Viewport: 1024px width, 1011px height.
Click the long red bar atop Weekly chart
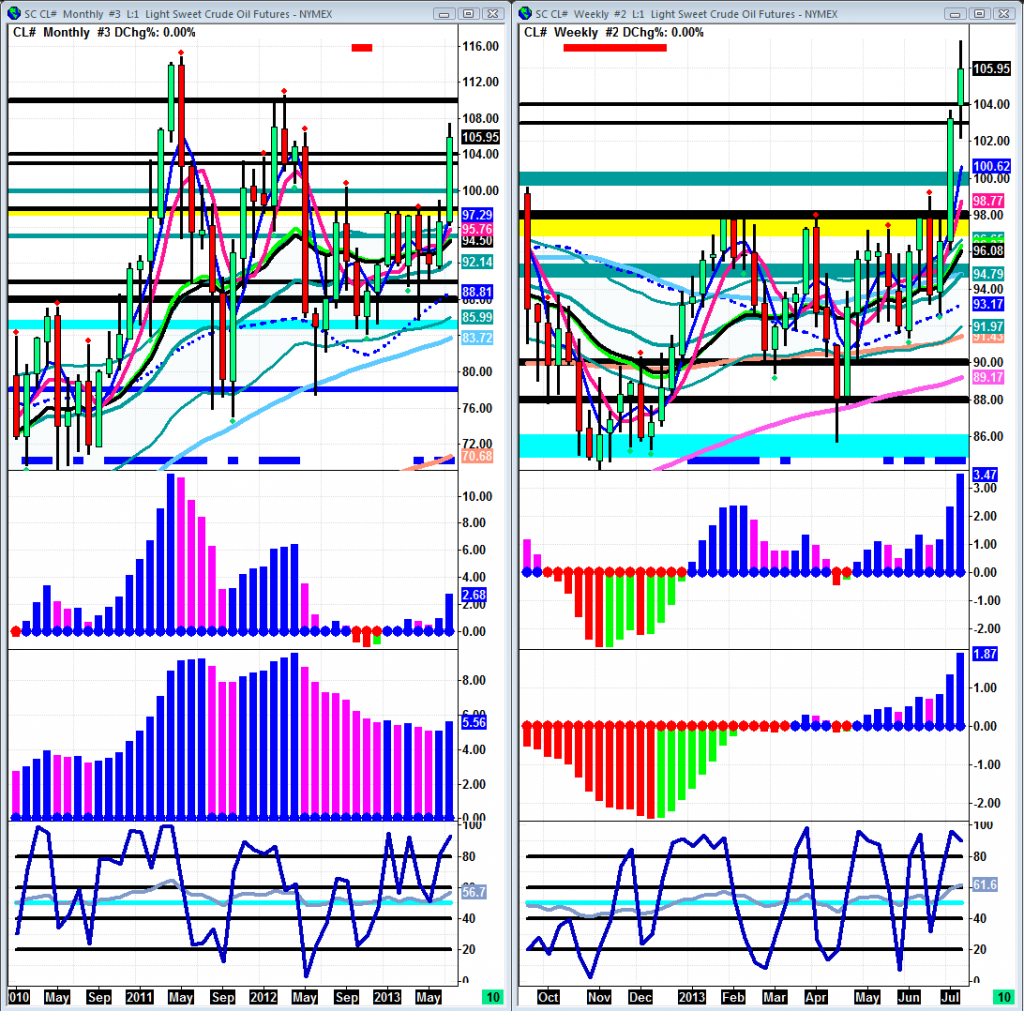click(x=614, y=47)
